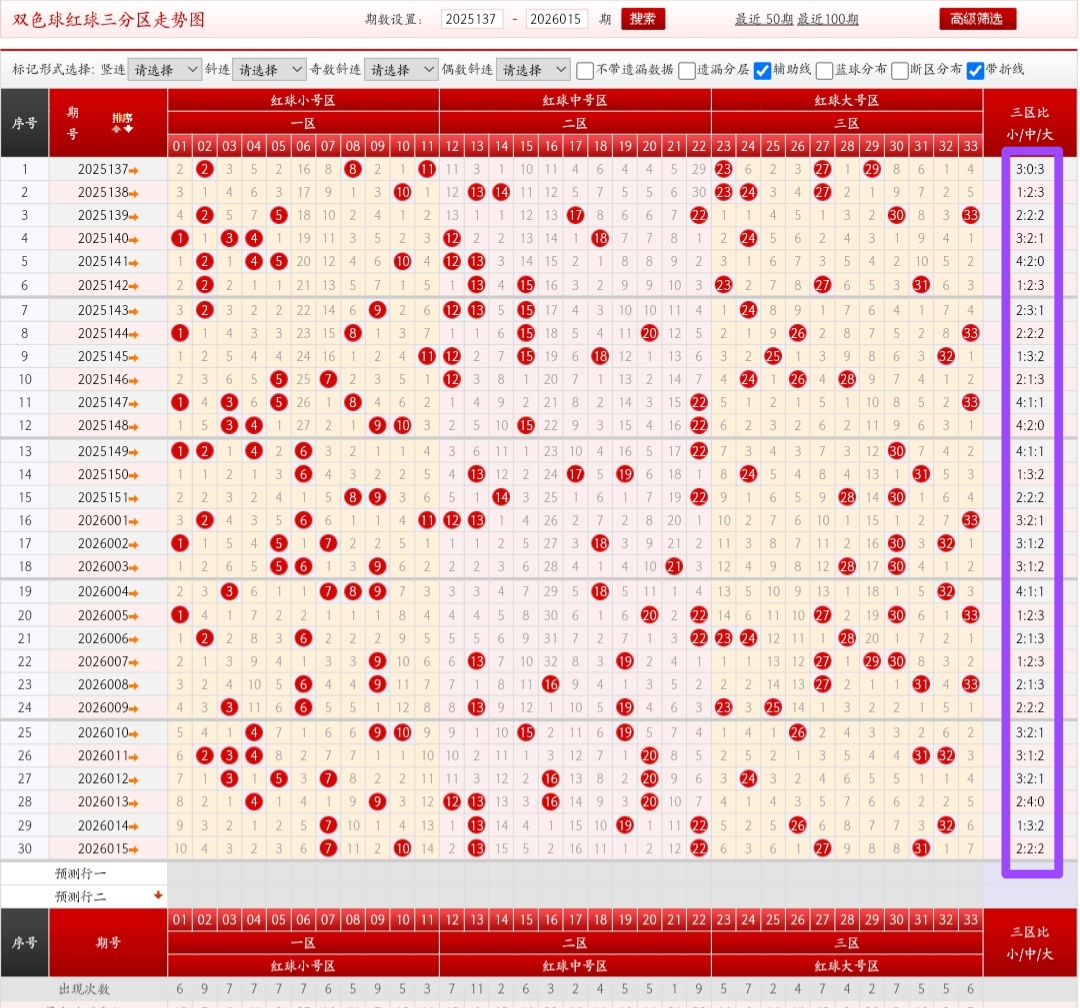The width and height of the screenshot is (1080, 1008).
Task: Click red ball 21 in row 2026003
Action: pyautogui.click(x=674, y=566)
